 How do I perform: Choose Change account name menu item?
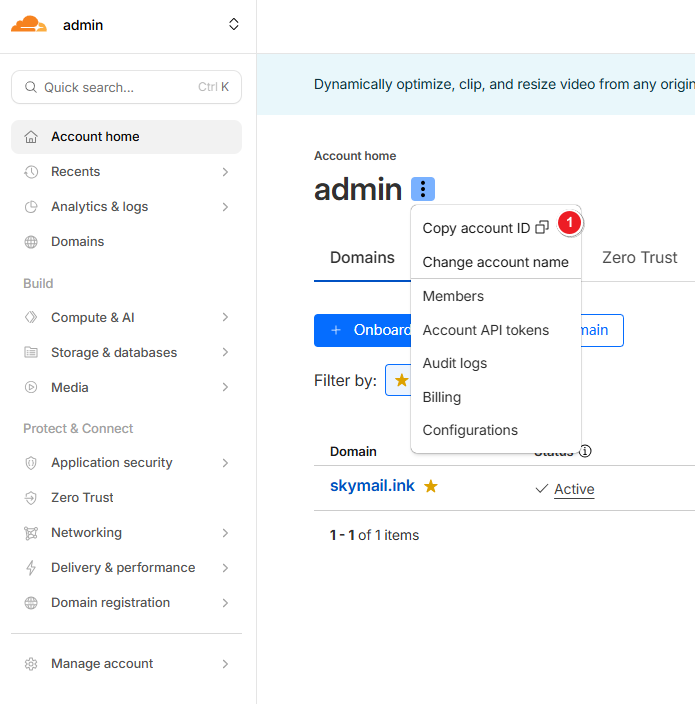click(x=495, y=262)
